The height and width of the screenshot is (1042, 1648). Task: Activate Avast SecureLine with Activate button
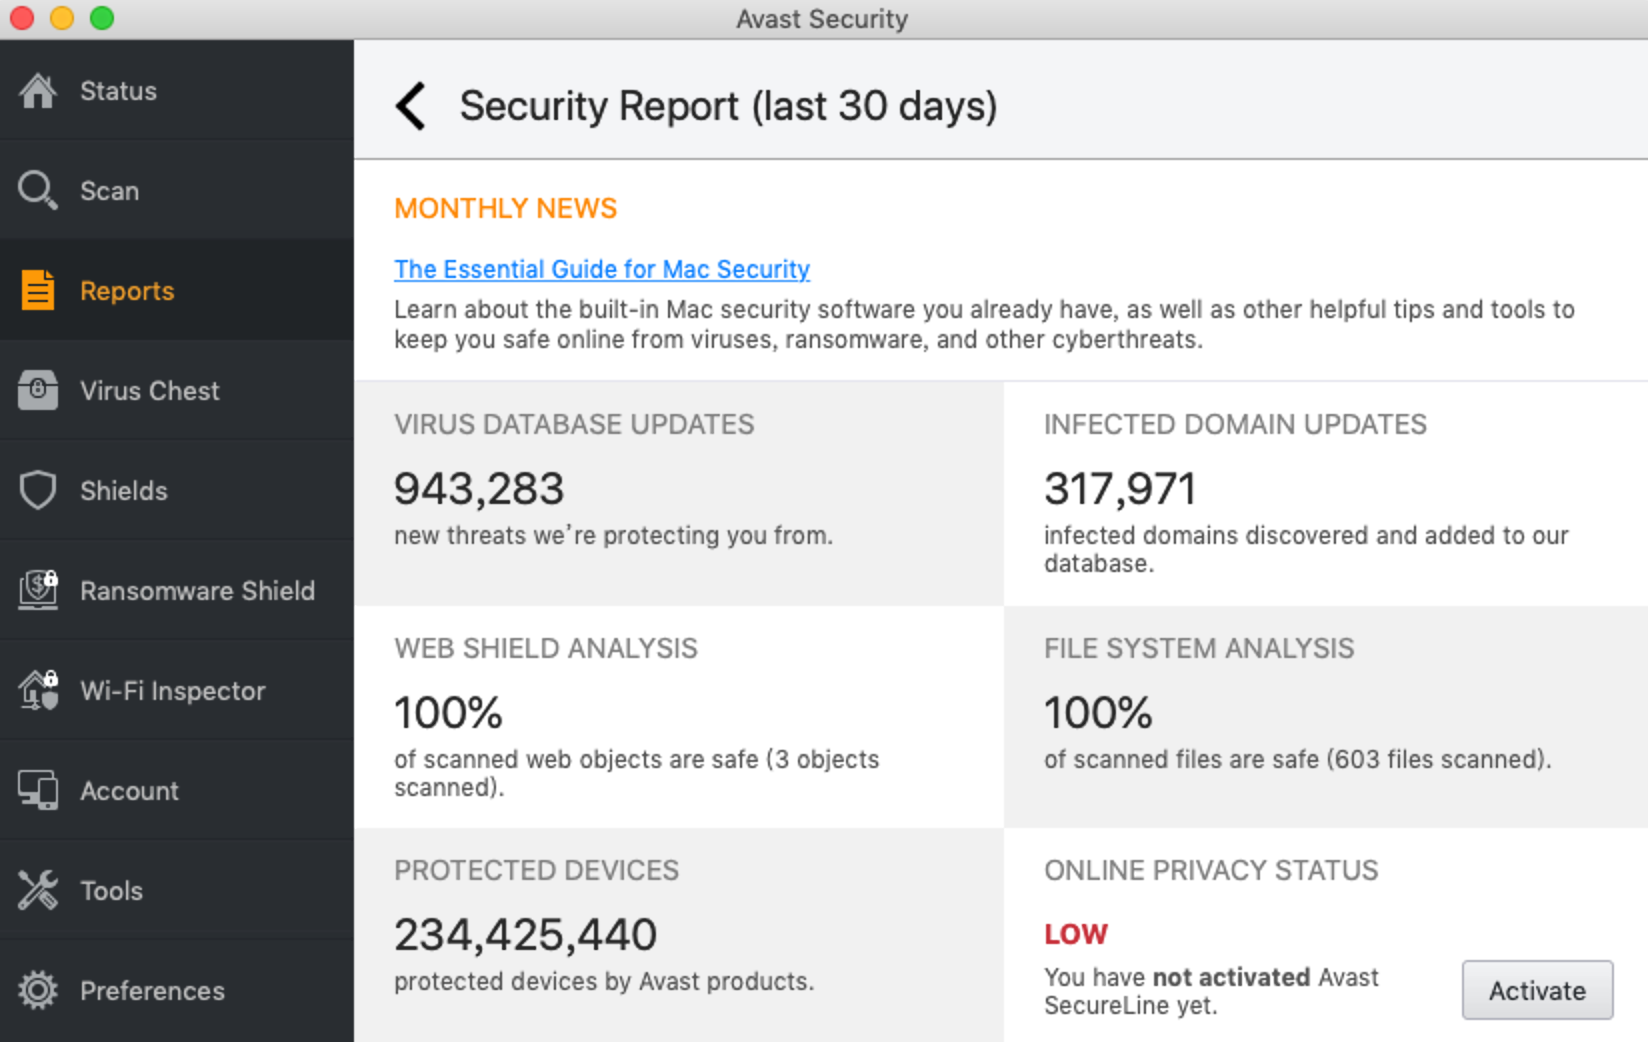point(1537,990)
